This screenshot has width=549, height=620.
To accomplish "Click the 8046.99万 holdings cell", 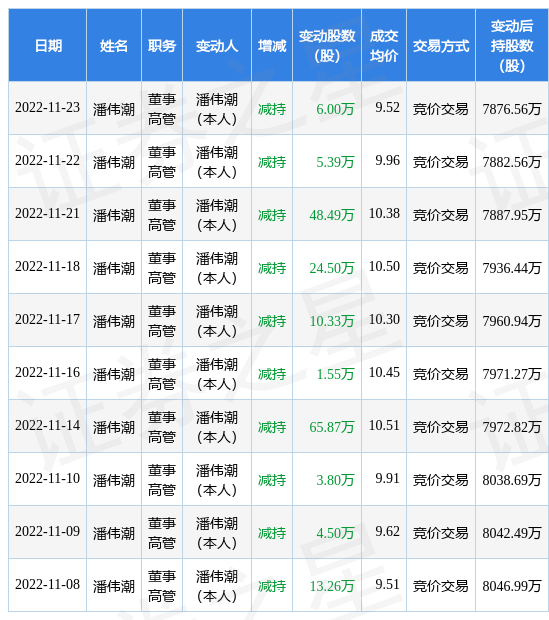I will pos(512,586).
